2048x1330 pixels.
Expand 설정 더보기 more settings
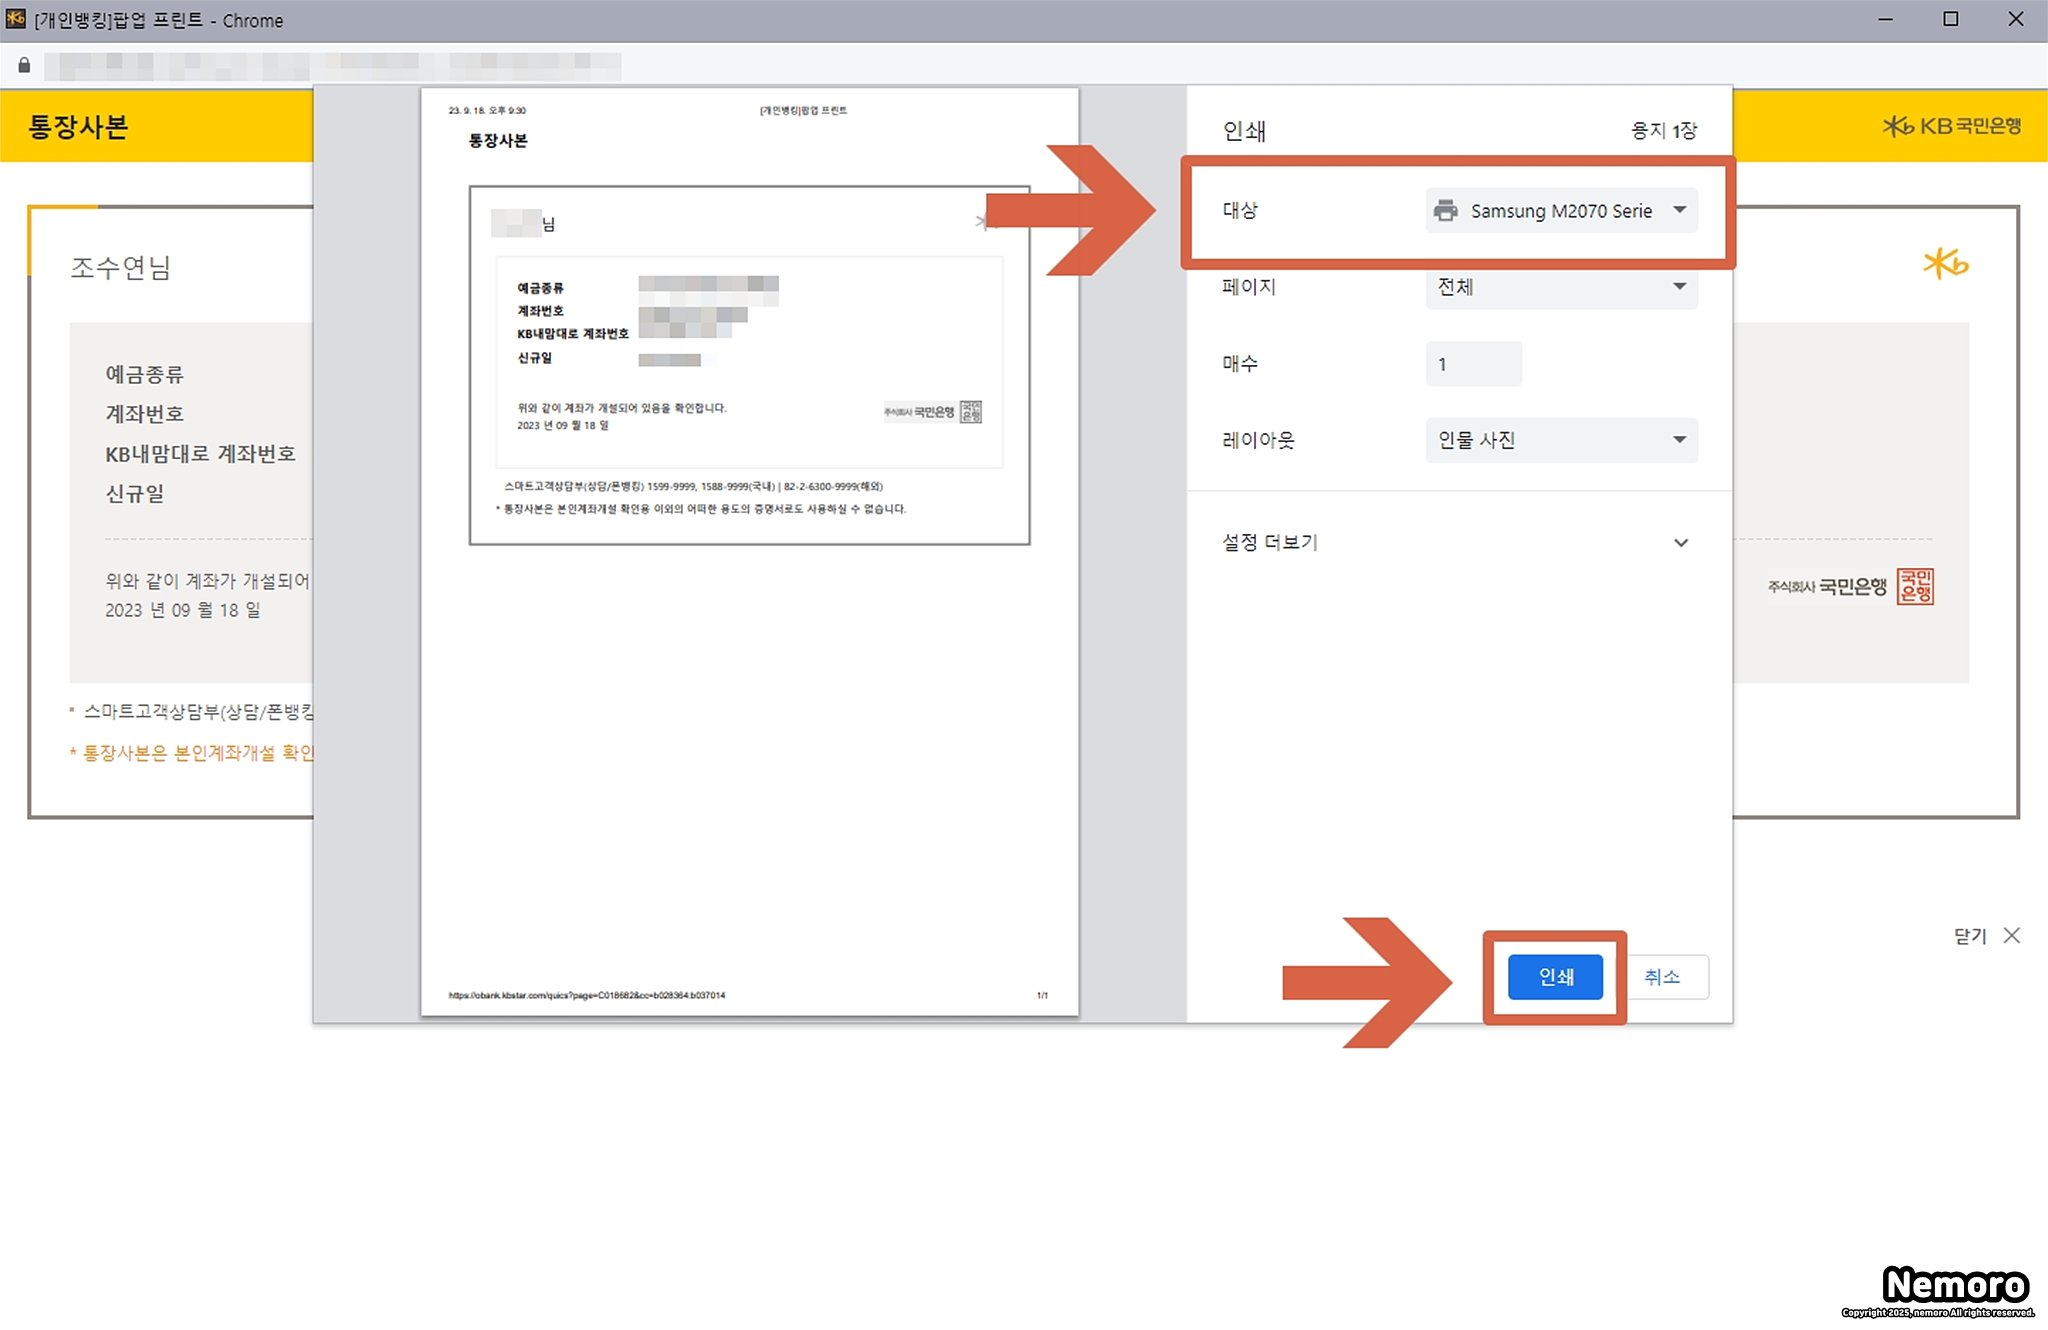tap(1270, 542)
